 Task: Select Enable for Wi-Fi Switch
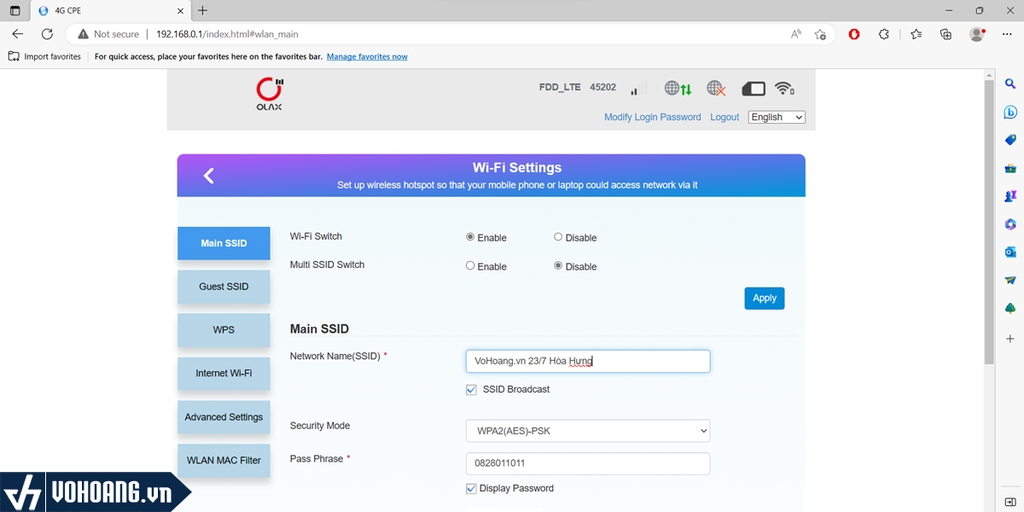point(470,237)
